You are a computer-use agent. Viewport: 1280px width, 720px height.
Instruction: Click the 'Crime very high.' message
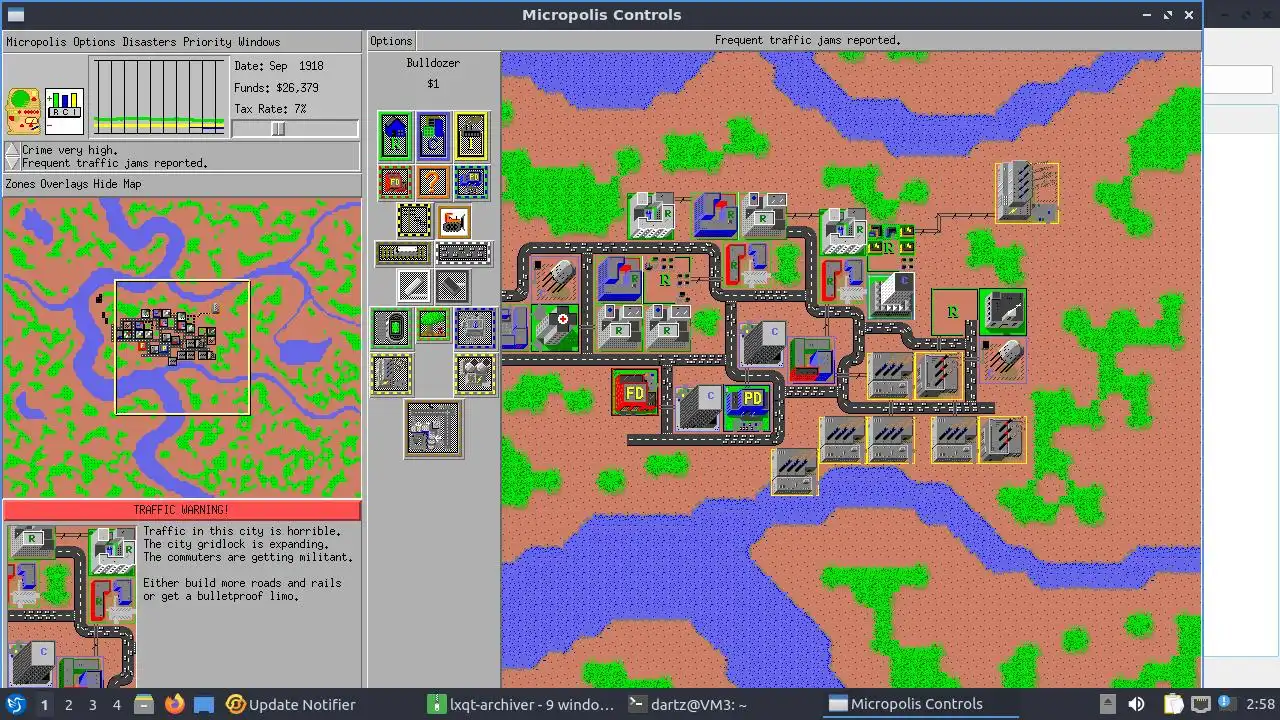click(68, 150)
